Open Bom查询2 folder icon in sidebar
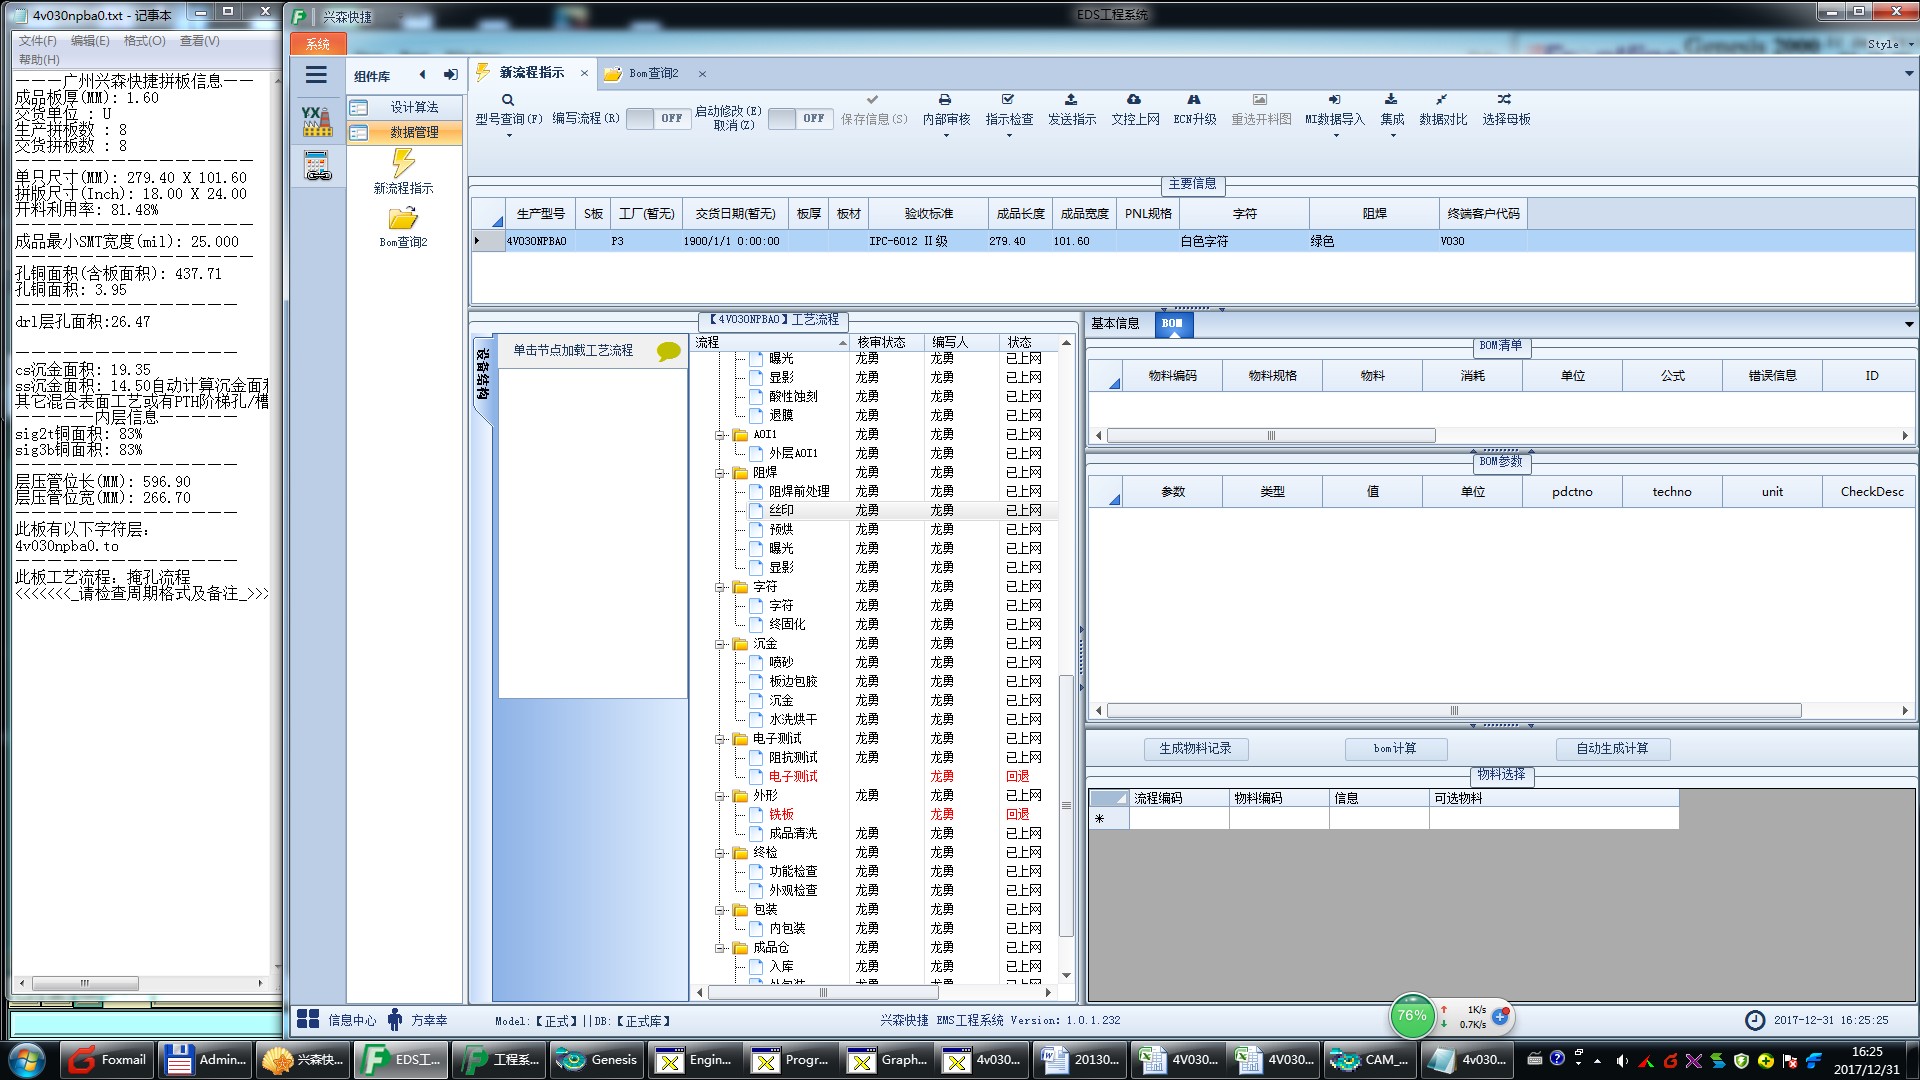 (x=403, y=218)
